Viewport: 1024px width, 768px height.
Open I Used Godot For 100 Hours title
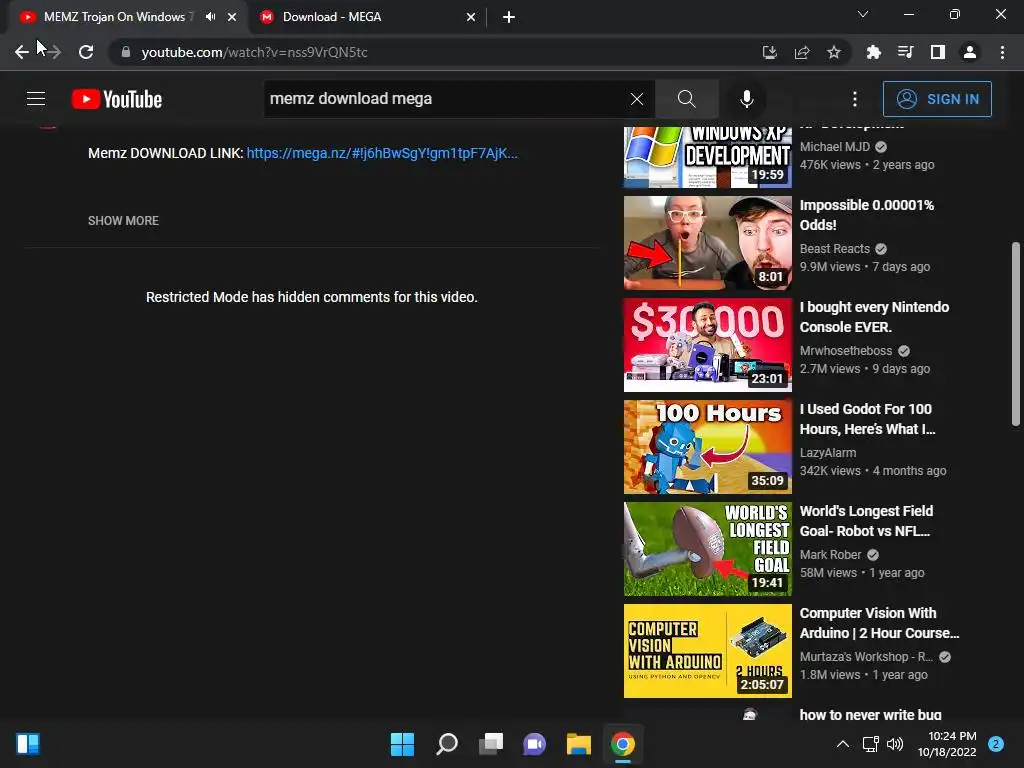pos(867,419)
